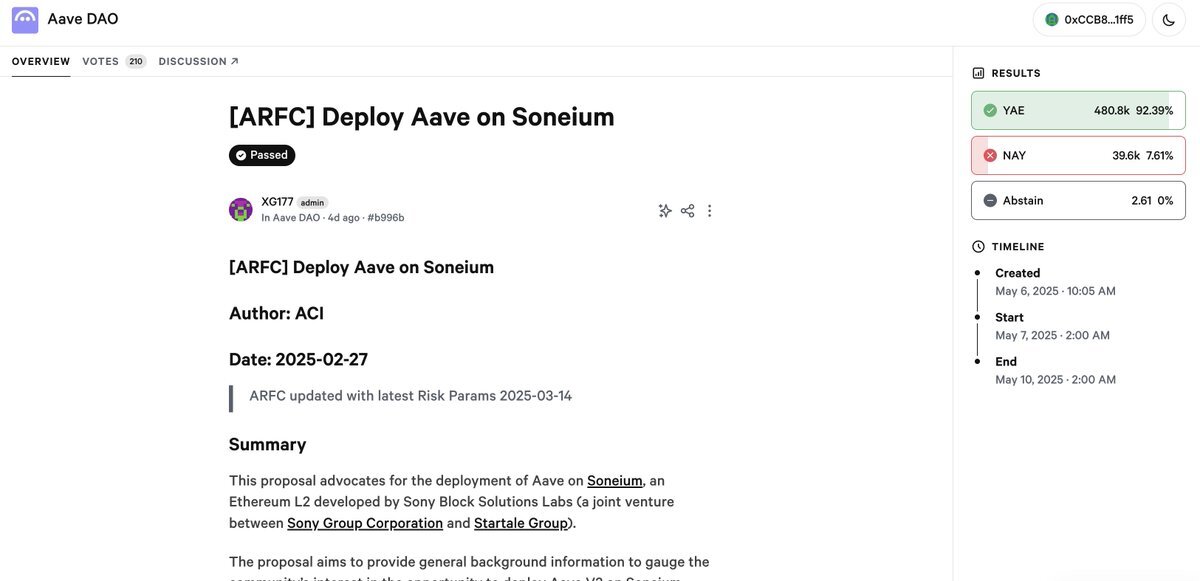Image resolution: width=1200 pixels, height=581 pixels.
Task: Click XG177's pixel avatar thumbnail
Action: click(241, 209)
